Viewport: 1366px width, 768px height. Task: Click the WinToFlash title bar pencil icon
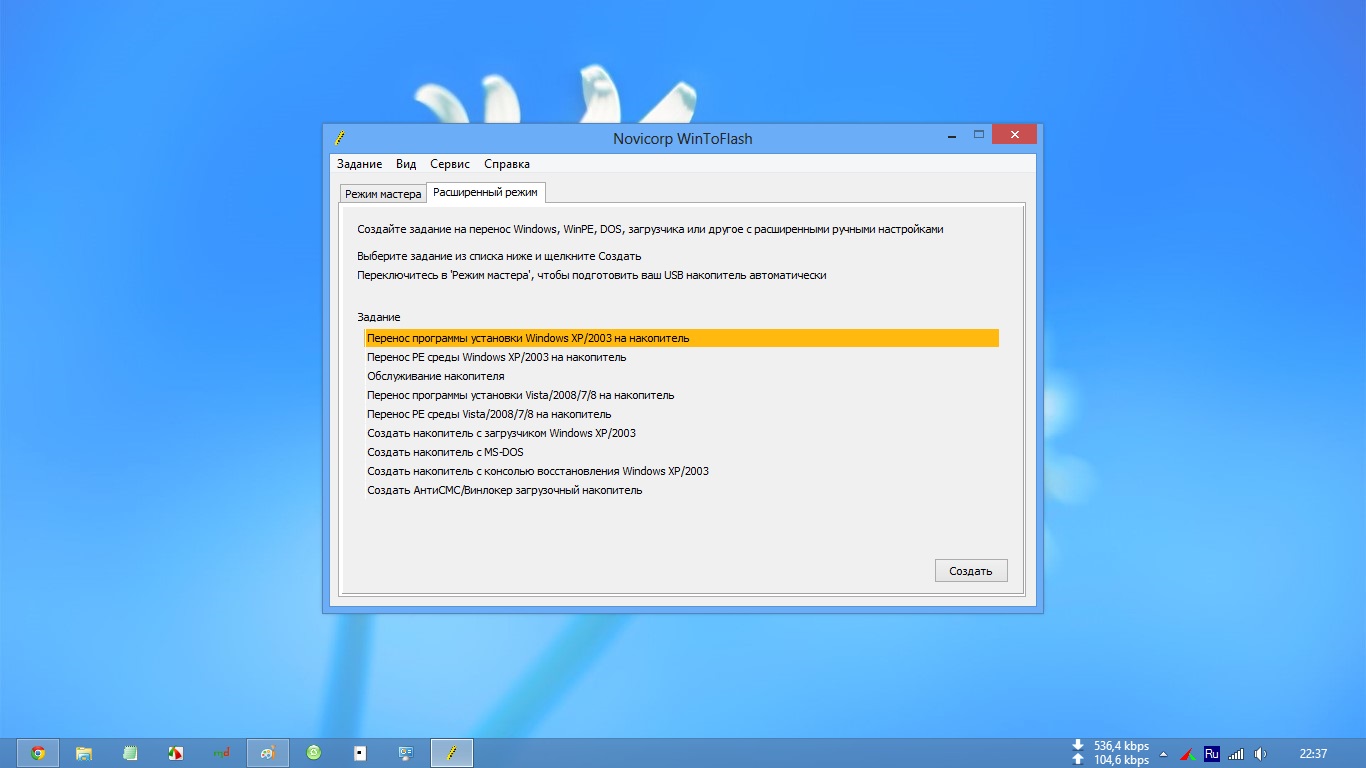pos(340,137)
